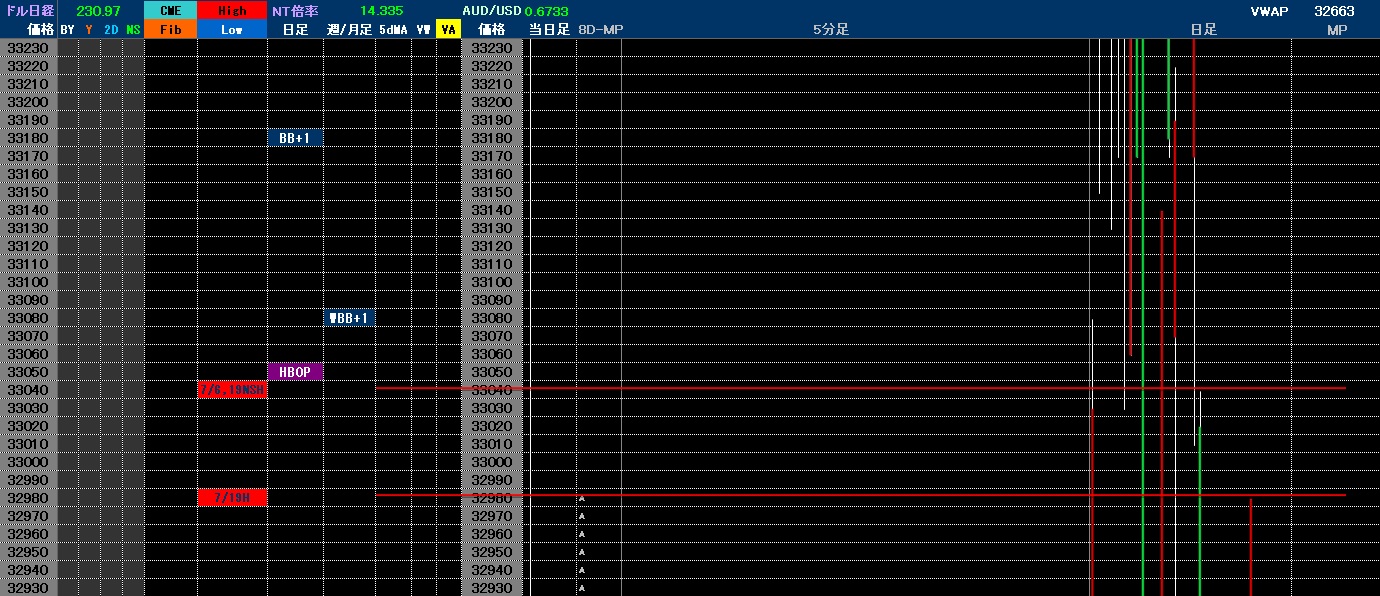Viewport: 1380px width, 596px height.
Task: Click the MP header at far right
Action: [1337, 30]
